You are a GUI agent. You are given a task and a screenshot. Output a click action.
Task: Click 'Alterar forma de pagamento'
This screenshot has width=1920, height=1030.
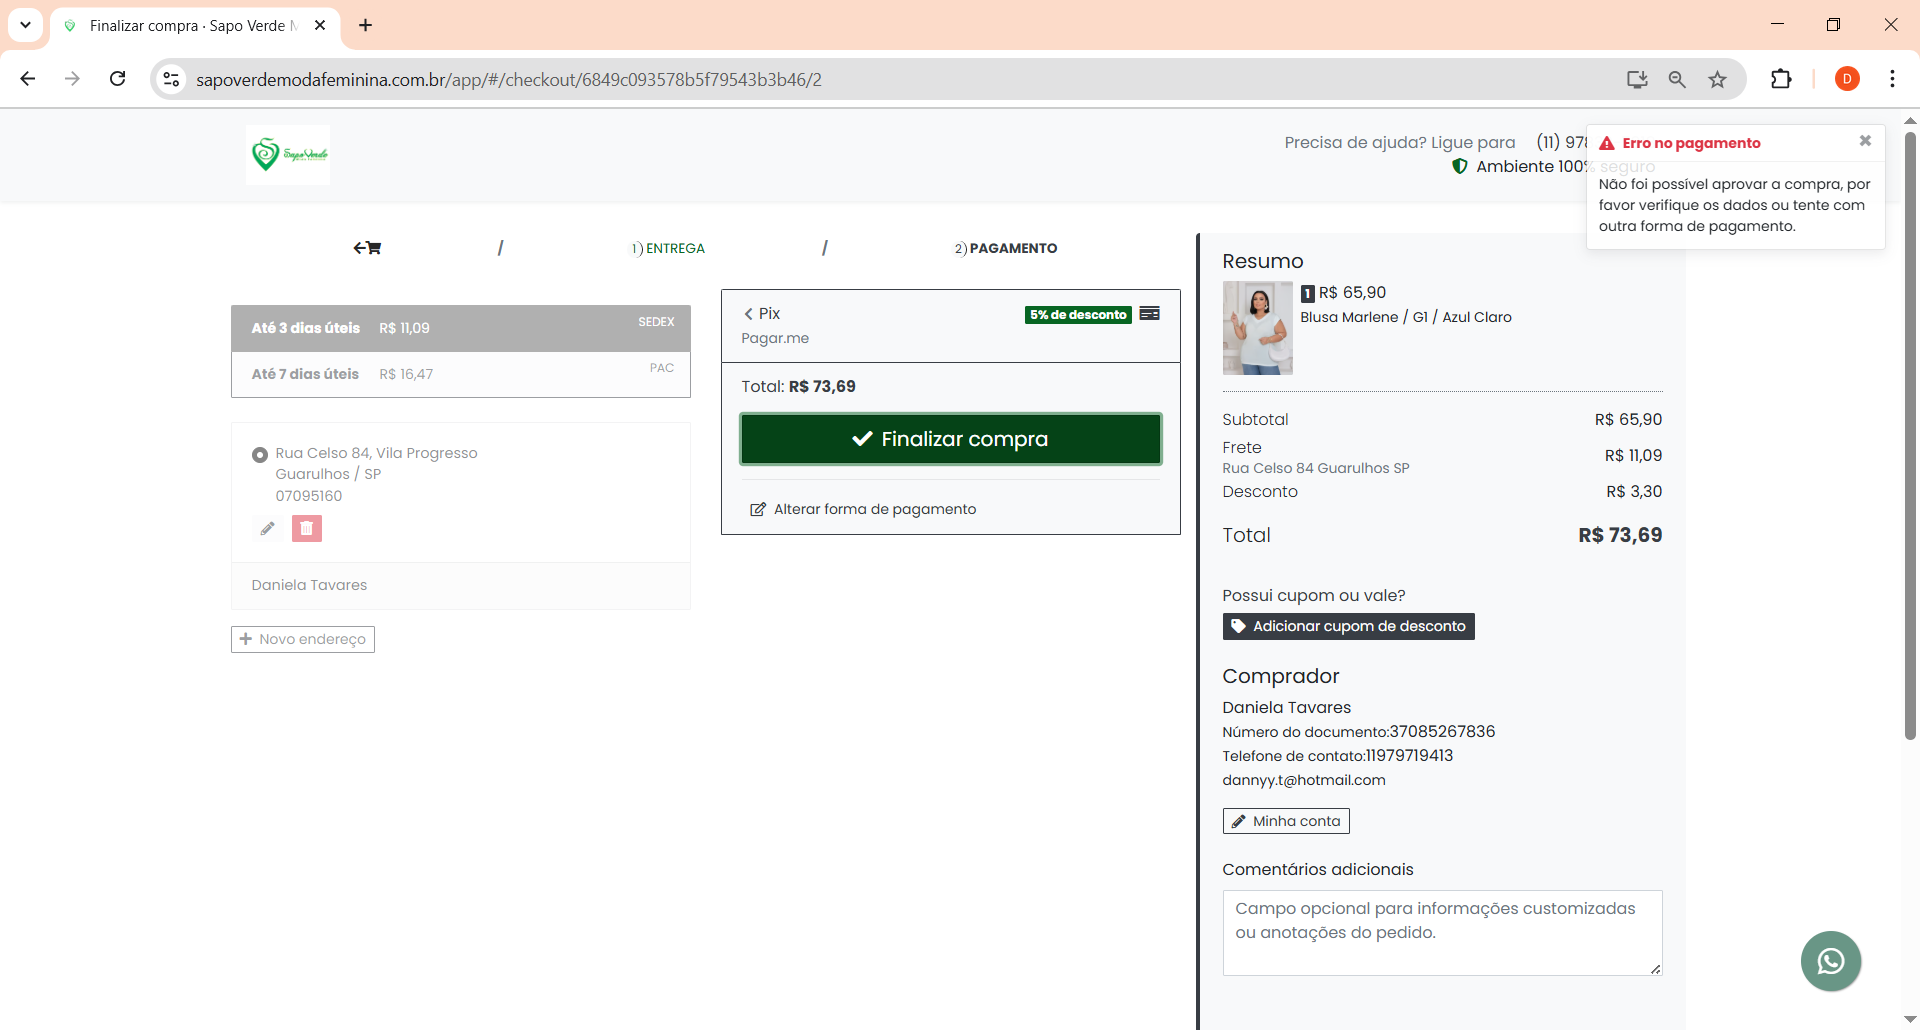(863, 509)
